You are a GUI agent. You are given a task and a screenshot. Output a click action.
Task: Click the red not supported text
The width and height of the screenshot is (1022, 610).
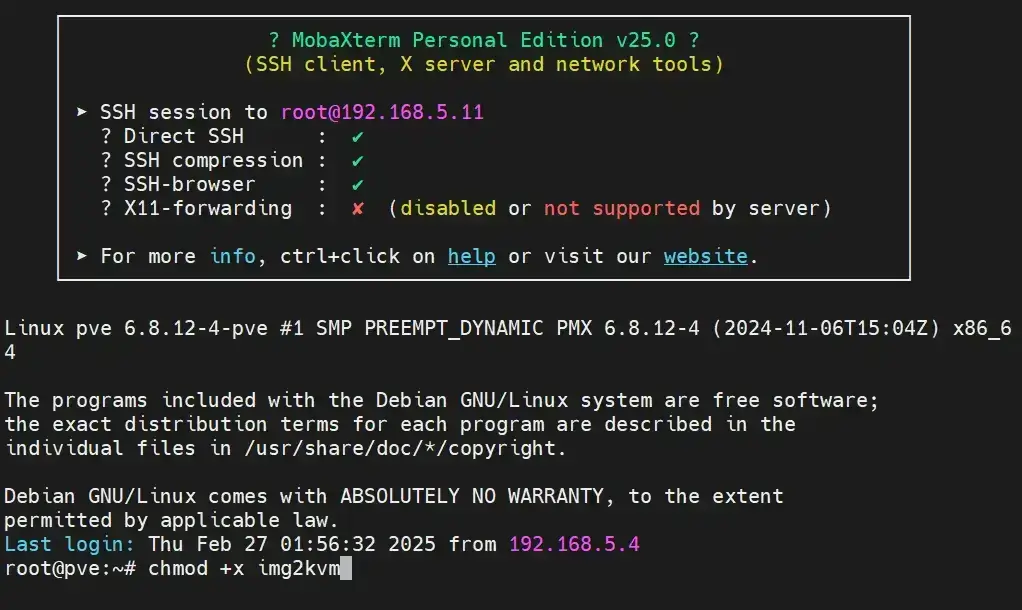(x=621, y=208)
